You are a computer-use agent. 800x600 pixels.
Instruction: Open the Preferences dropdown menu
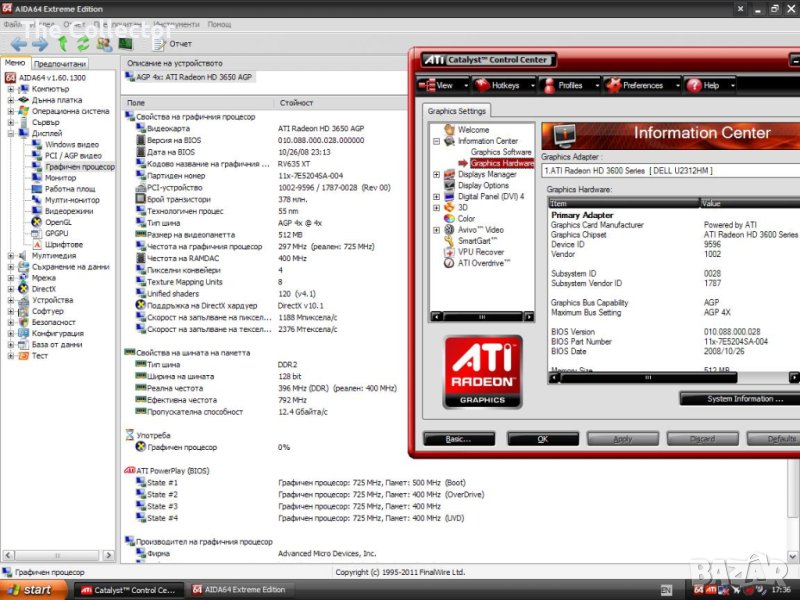pos(642,85)
